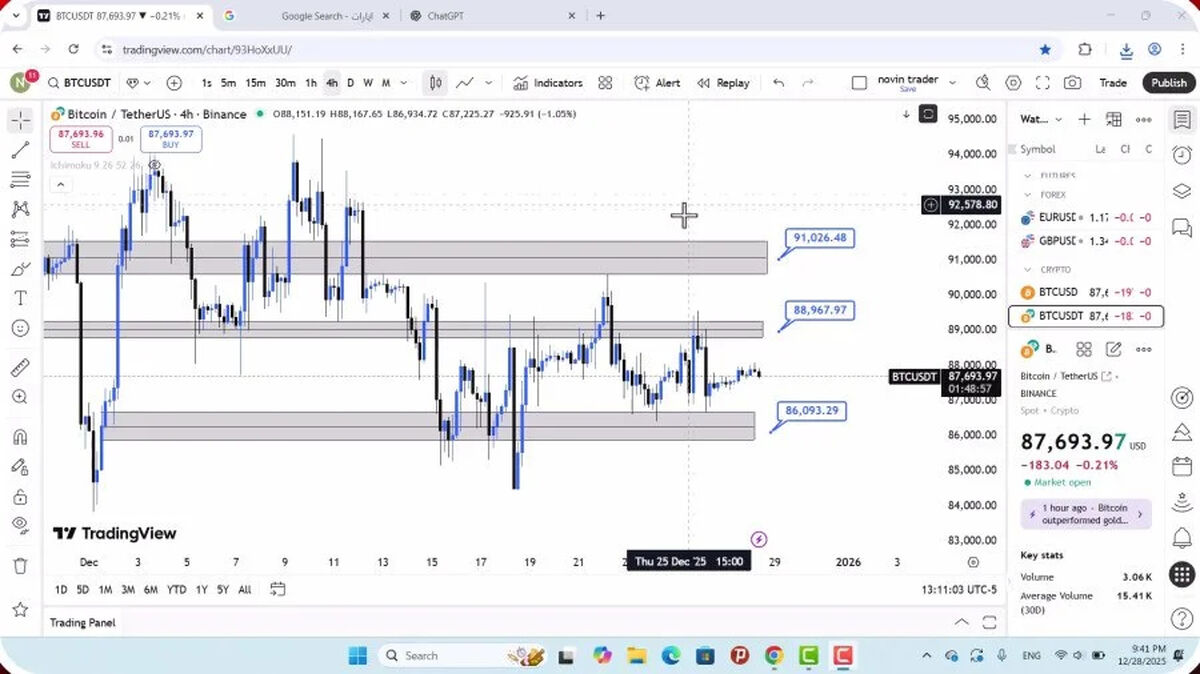Switch to the 30m interval
Viewport: 1200px width, 674px height.
(x=285, y=83)
